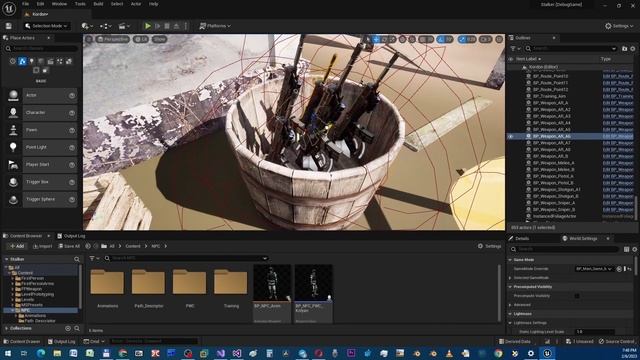This screenshot has height=360, width=640.
Task: Click the Show button in viewport
Action: point(160,39)
